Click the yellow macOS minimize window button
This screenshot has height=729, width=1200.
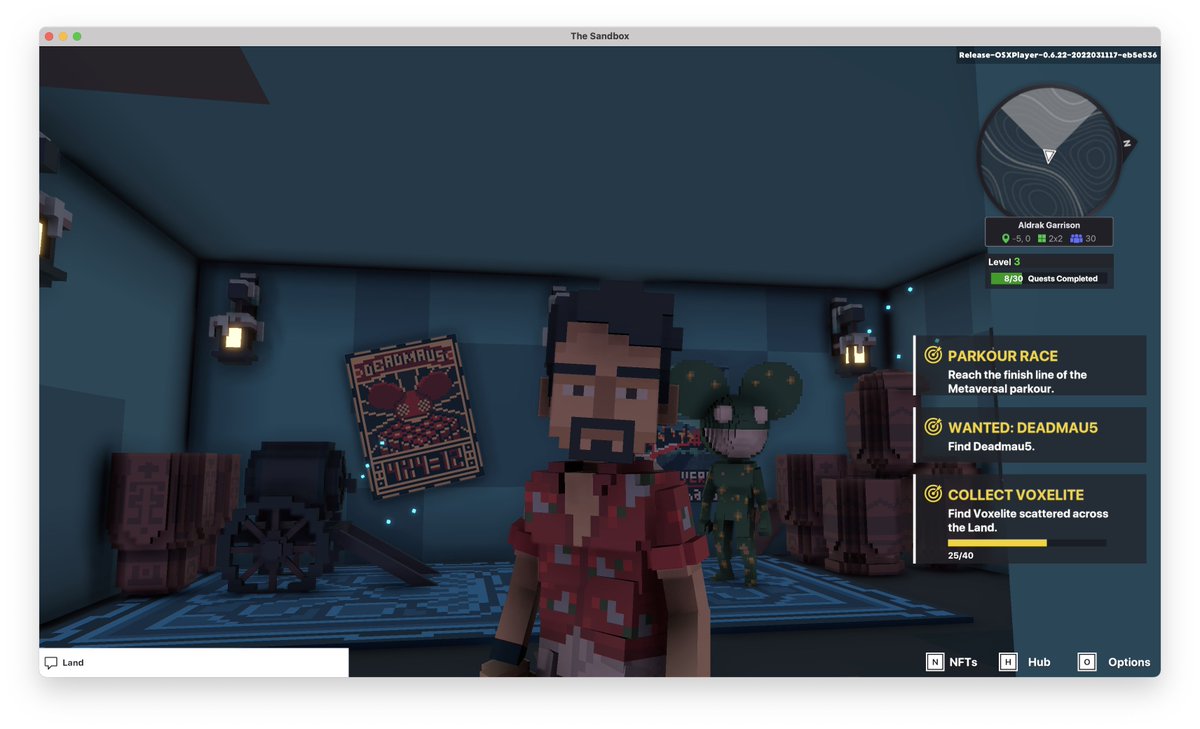point(63,36)
